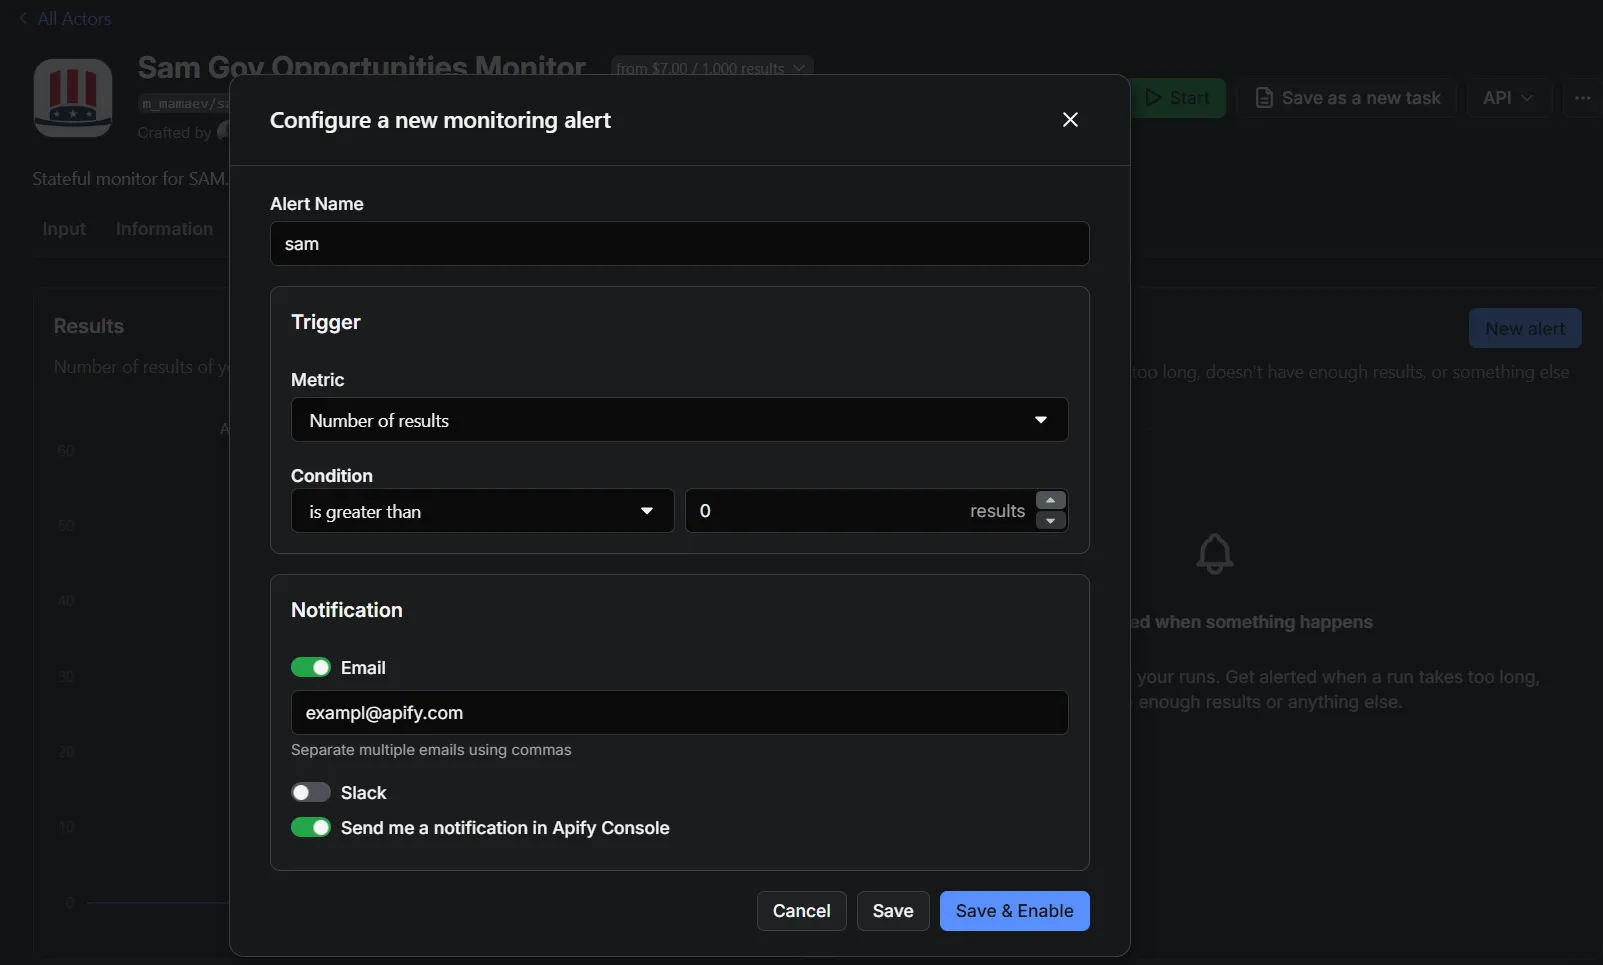Turn off Apify Console notifications

tap(311, 828)
